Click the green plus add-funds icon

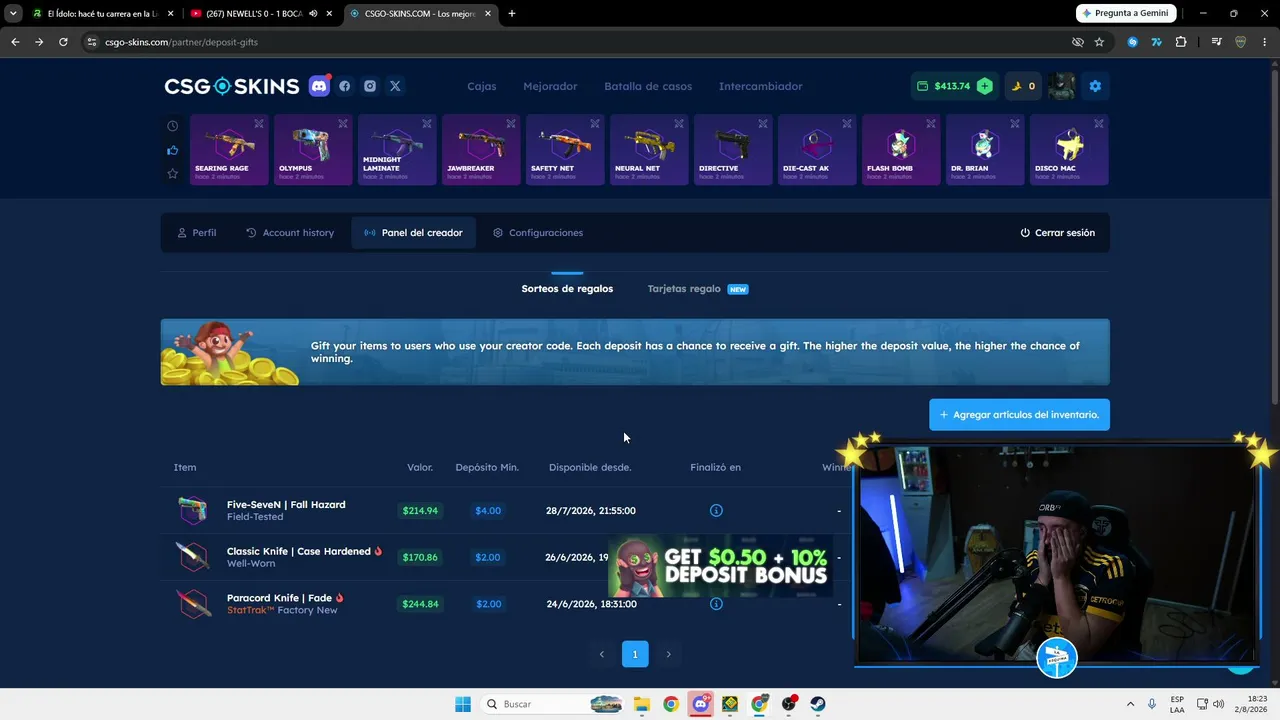coord(985,86)
